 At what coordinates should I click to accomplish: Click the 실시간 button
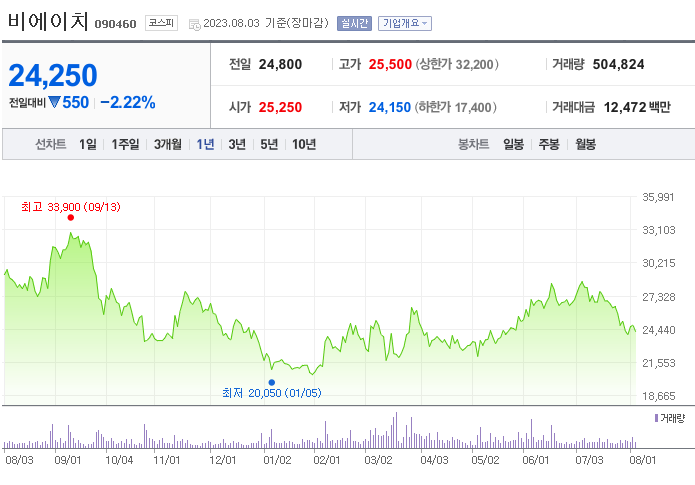[x=354, y=23]
